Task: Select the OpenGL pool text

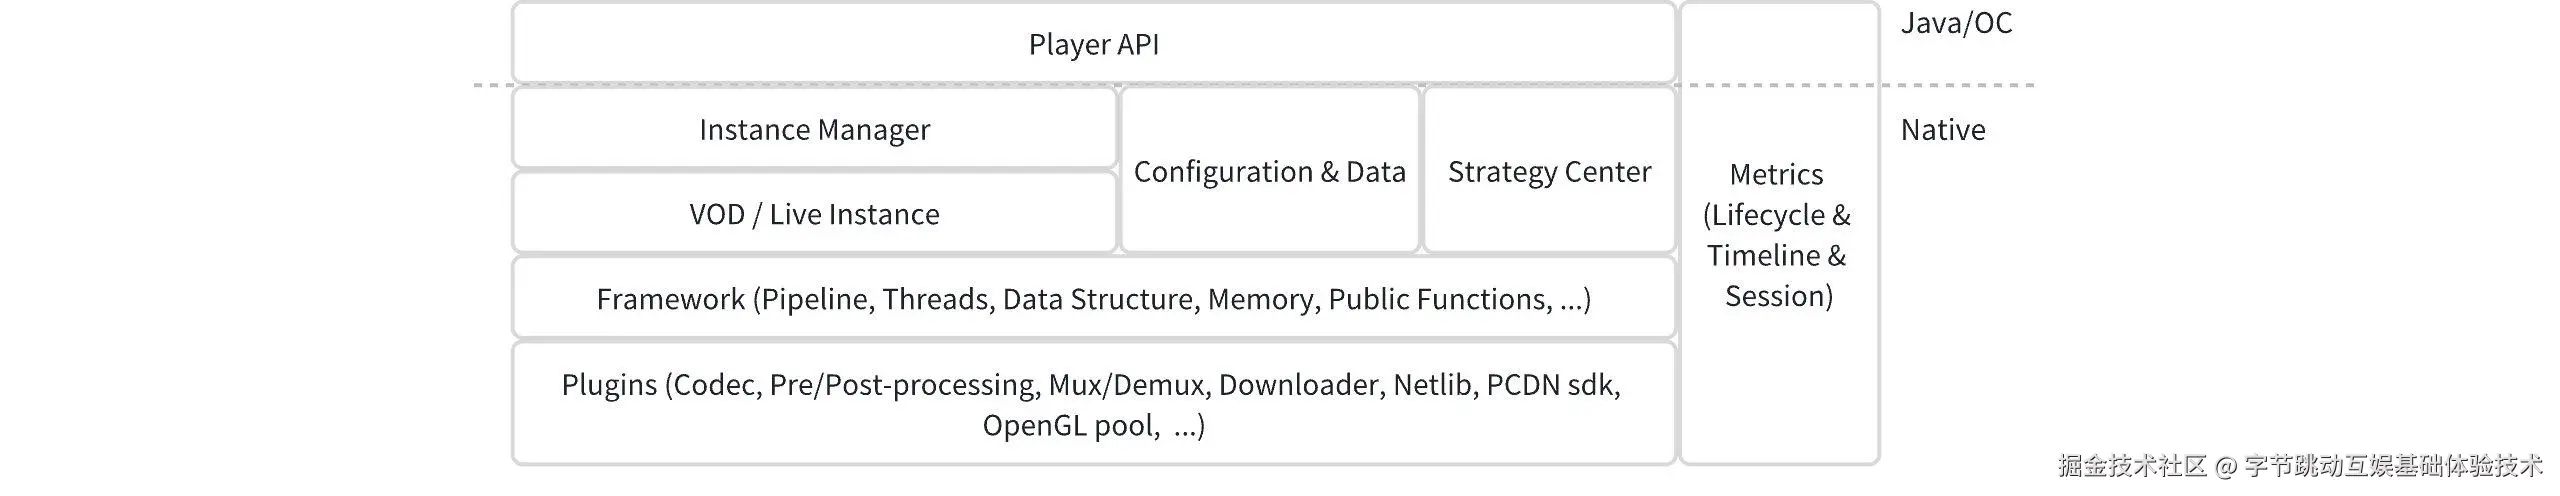Action: pyautogui.click(x=1071, y=426)
